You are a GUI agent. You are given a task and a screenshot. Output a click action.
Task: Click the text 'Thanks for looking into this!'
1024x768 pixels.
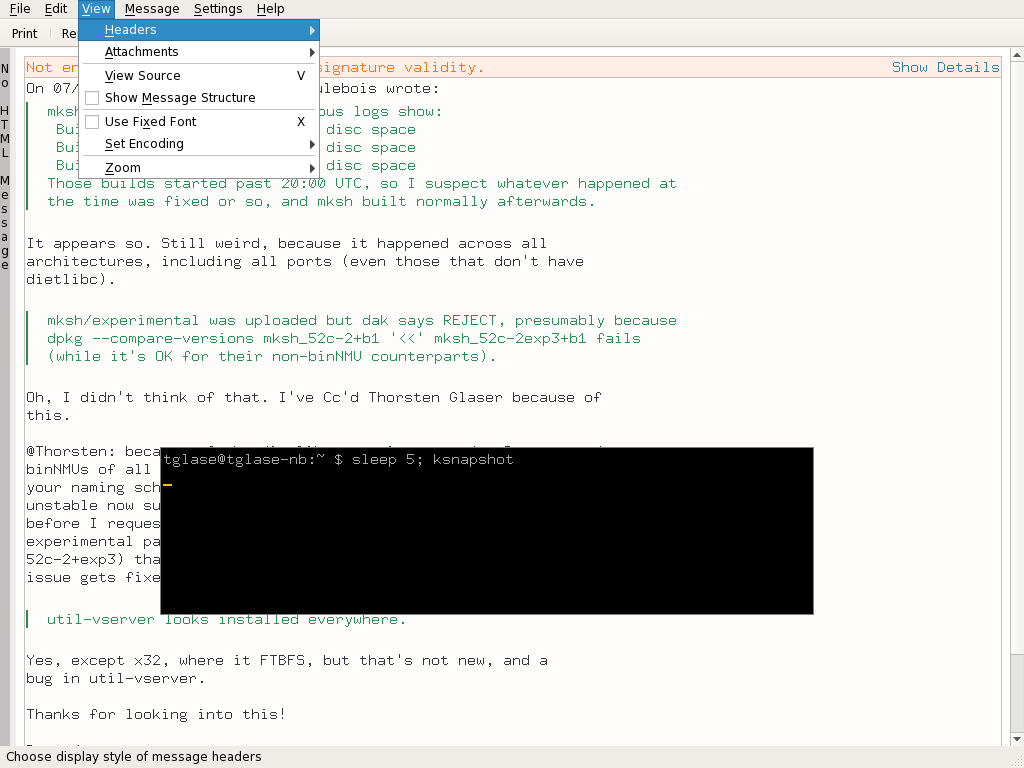tap(156, 714)
